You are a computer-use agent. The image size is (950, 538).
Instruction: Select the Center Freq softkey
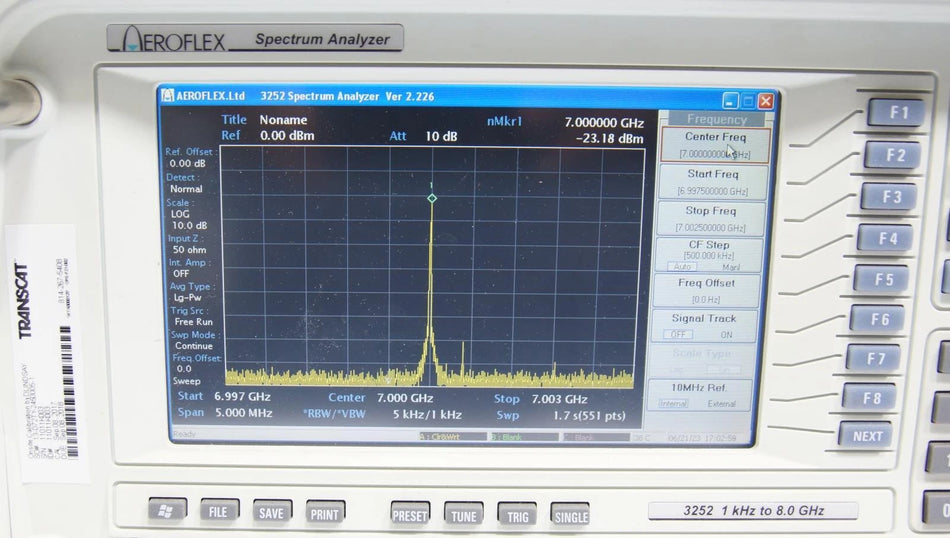(715, 145)
